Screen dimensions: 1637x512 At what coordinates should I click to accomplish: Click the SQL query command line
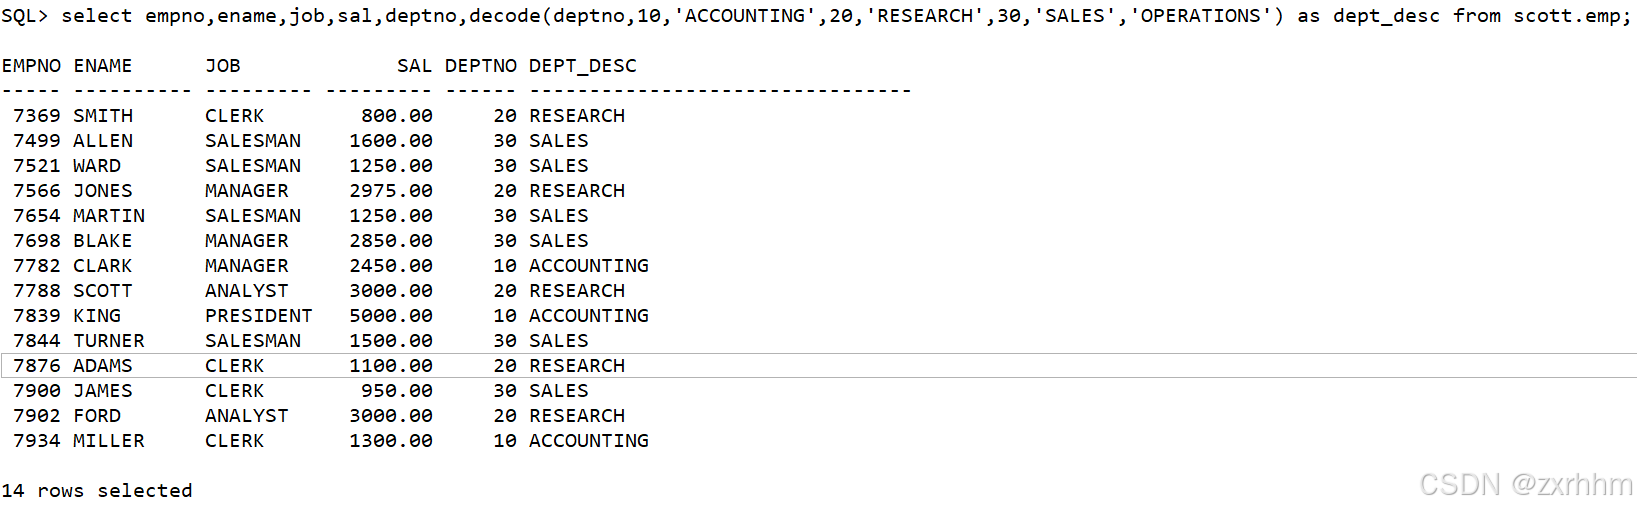[x=816, y=16]
